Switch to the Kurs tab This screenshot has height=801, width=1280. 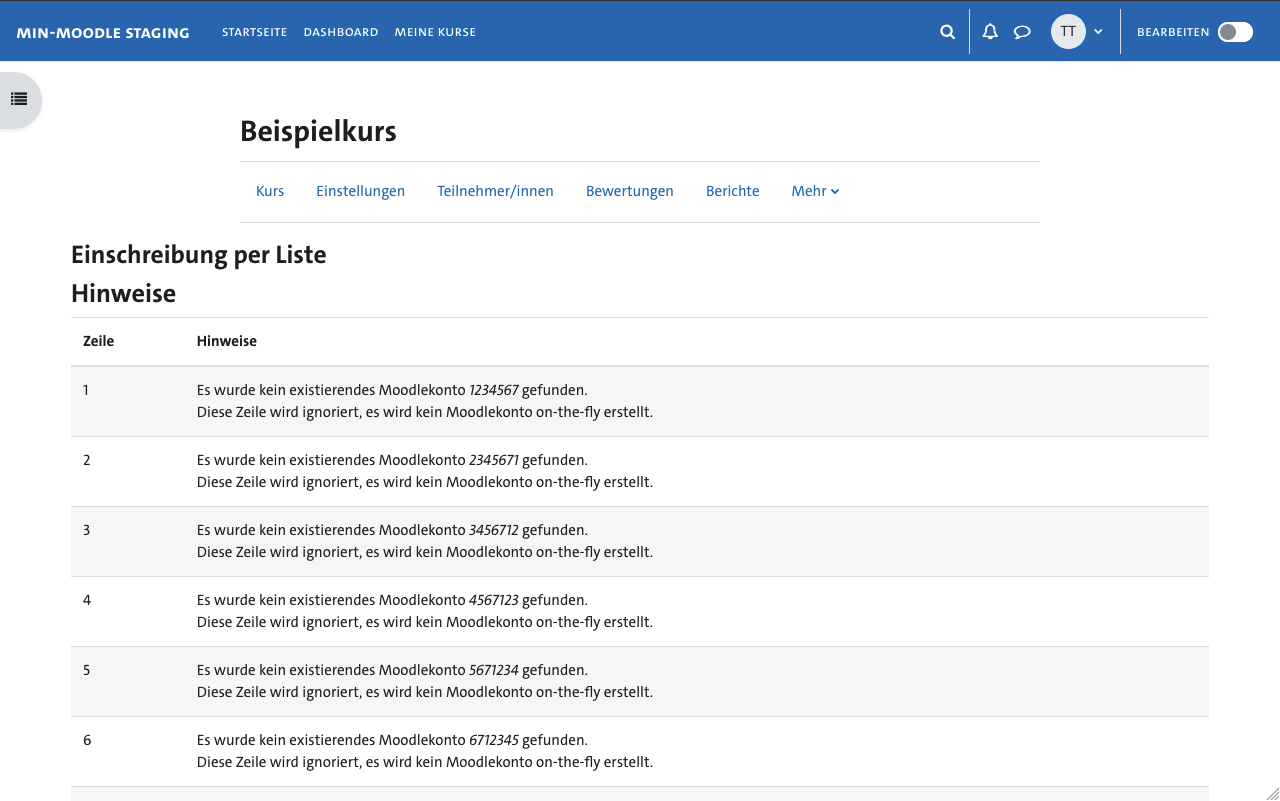pyautogui.click(x=270, y=191)
